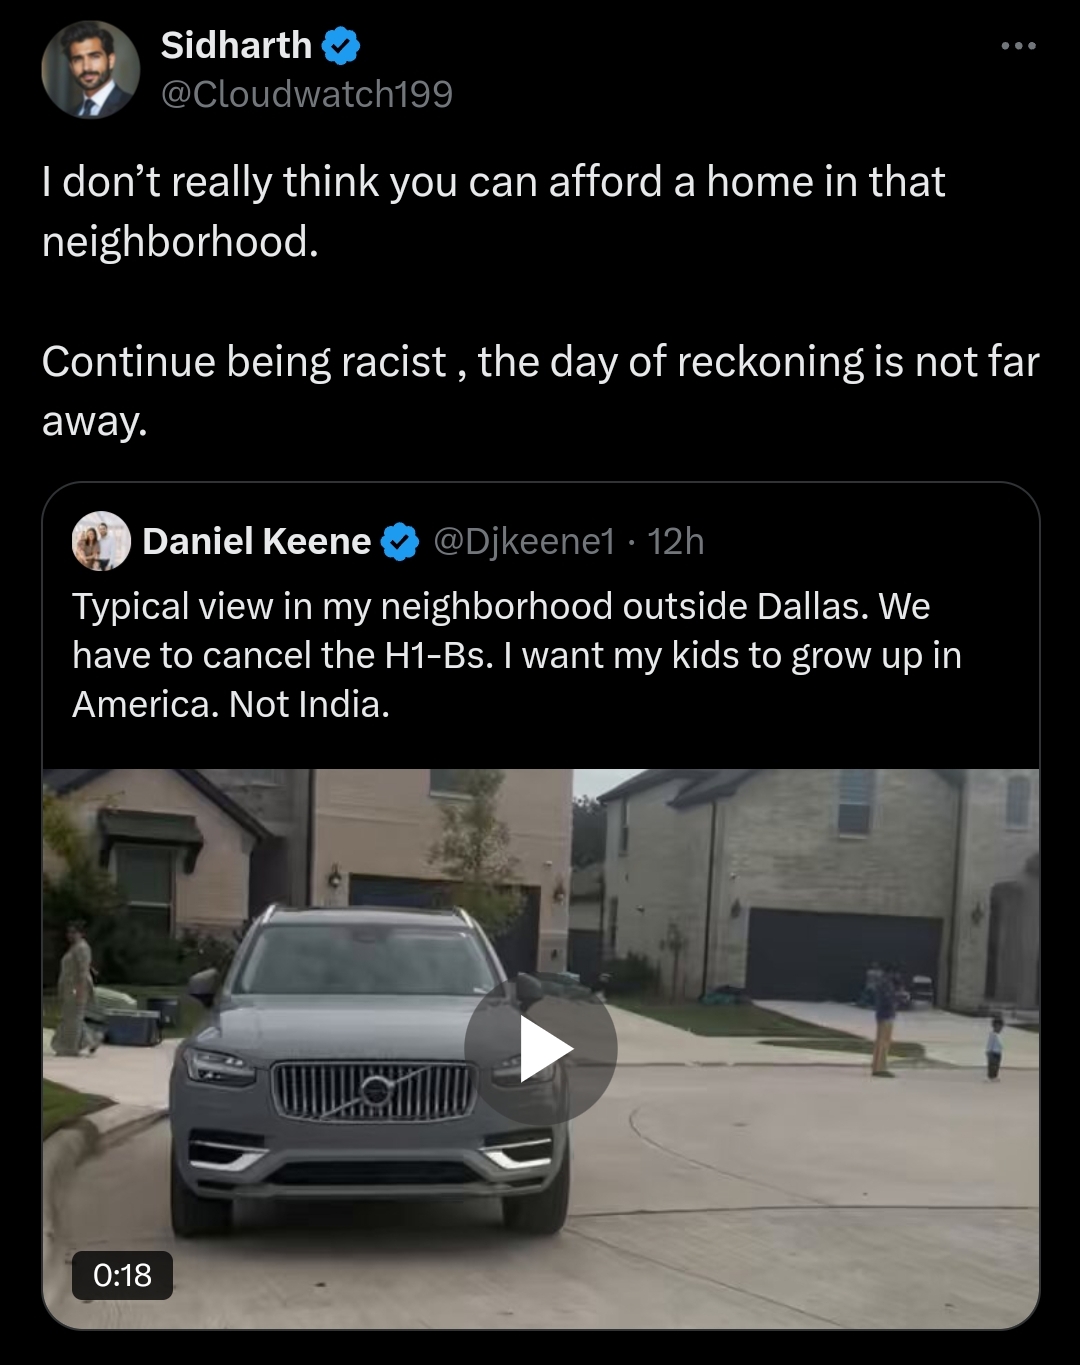Click the 12h timestamp on quoted post
Image resolution: width=1080 pixels, height=1365 pixels.
676,541
